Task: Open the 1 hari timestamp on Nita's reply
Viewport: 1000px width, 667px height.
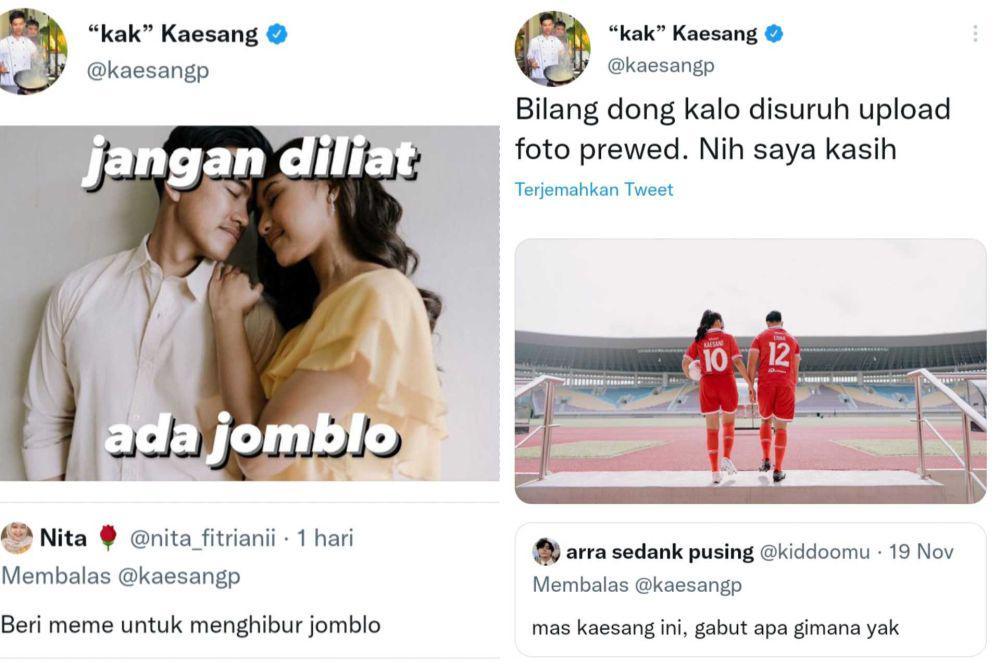Action: pos(325,538)
